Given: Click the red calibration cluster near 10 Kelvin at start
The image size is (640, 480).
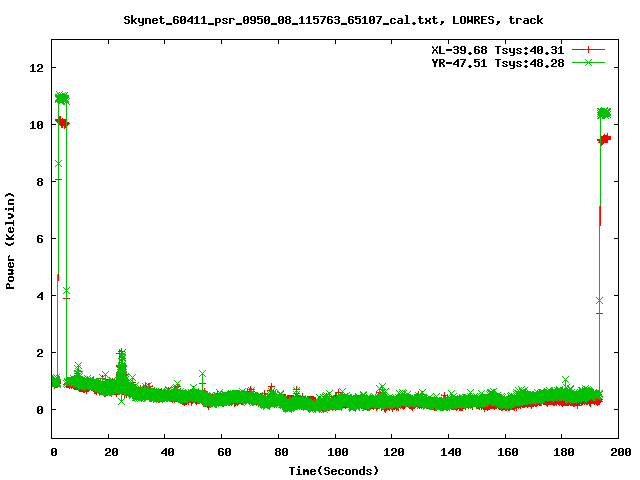Looking at the screenshot, I should pyautogui.click(x=62, y=122).
